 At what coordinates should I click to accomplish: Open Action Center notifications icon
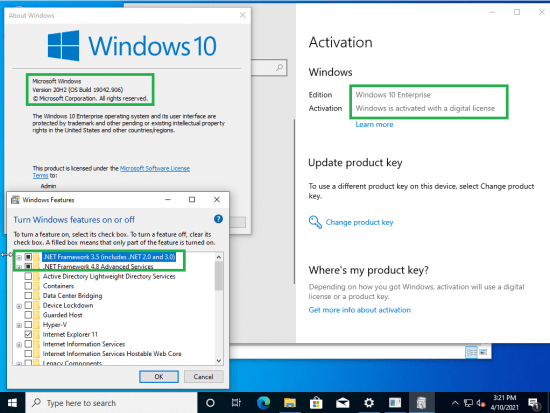(534, 404)
